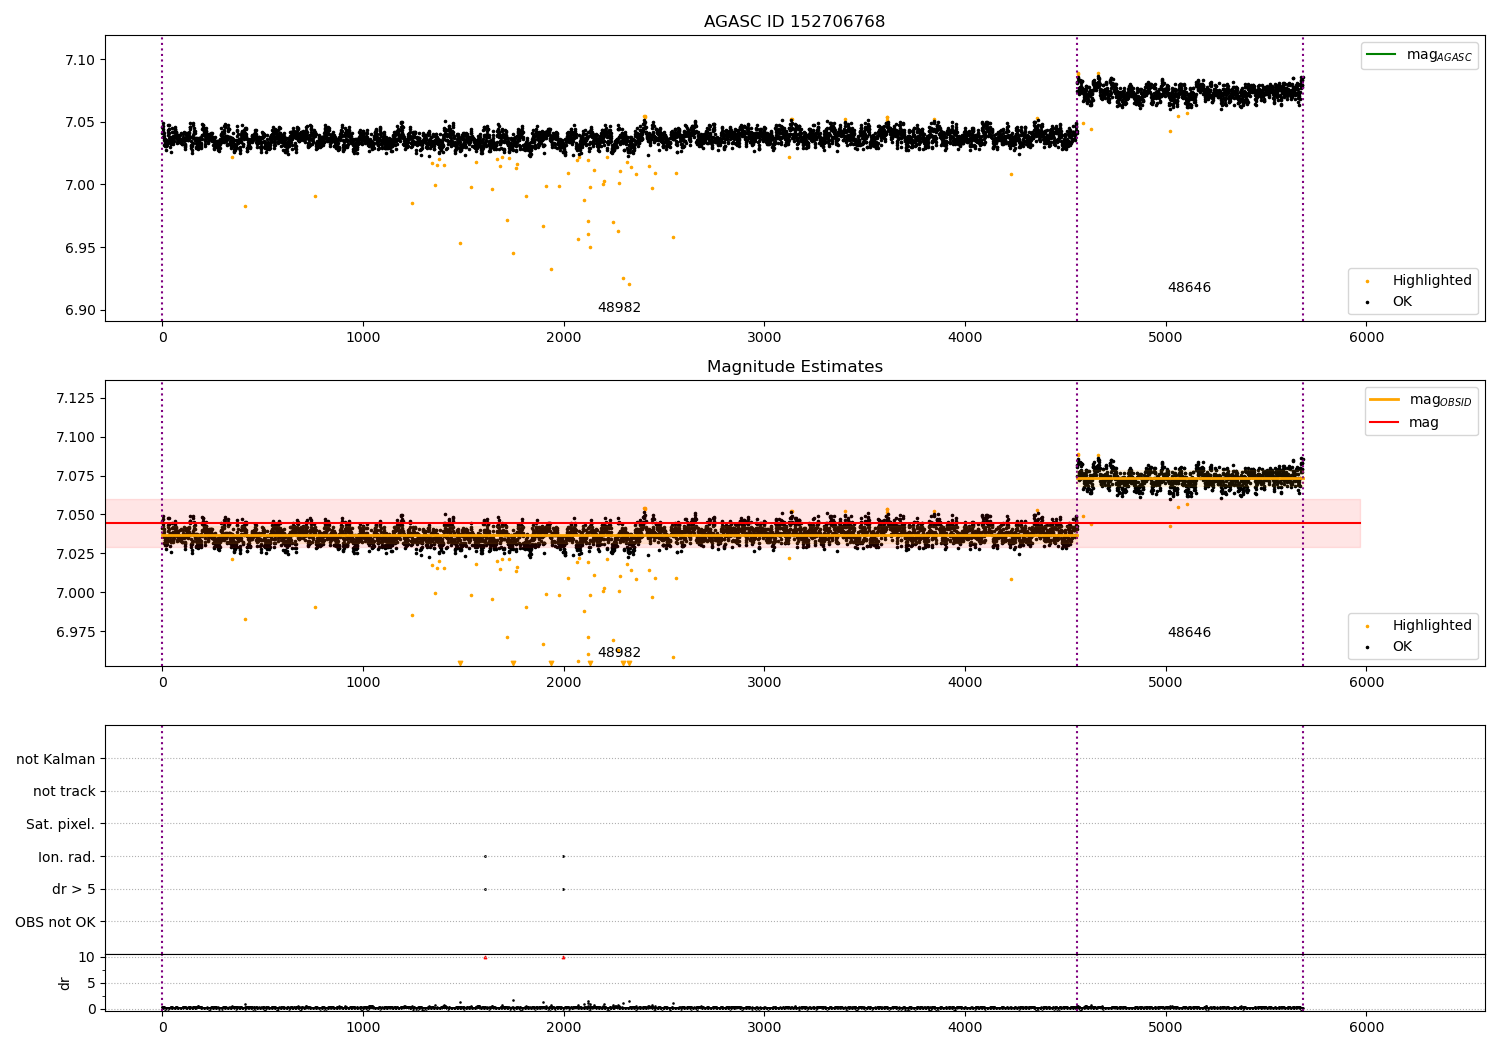Click the 'Magnitude Estimates' plot title
This screenshot has height=1050, width=1500.
pyautogui.click(x=794, y=367)
